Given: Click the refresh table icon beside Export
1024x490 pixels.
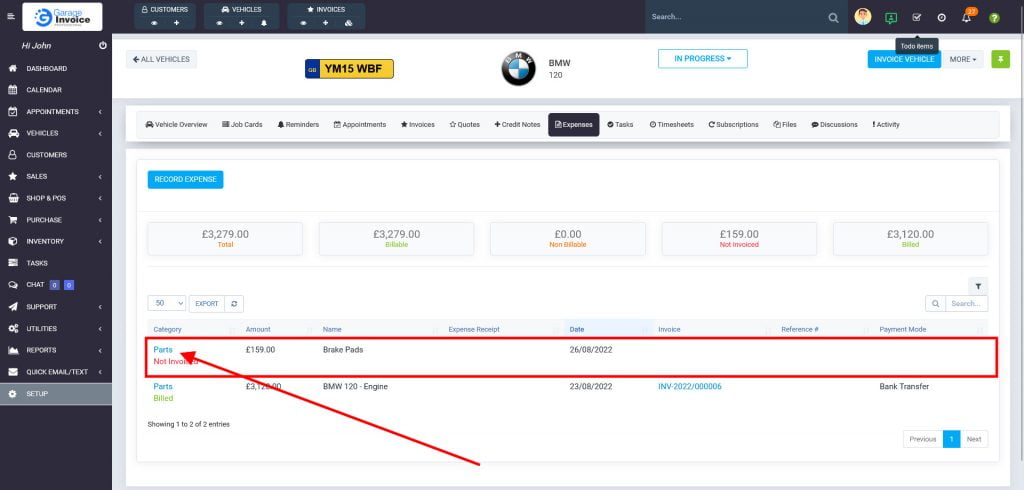Looking at the screenshot, I should pos(234,303).
